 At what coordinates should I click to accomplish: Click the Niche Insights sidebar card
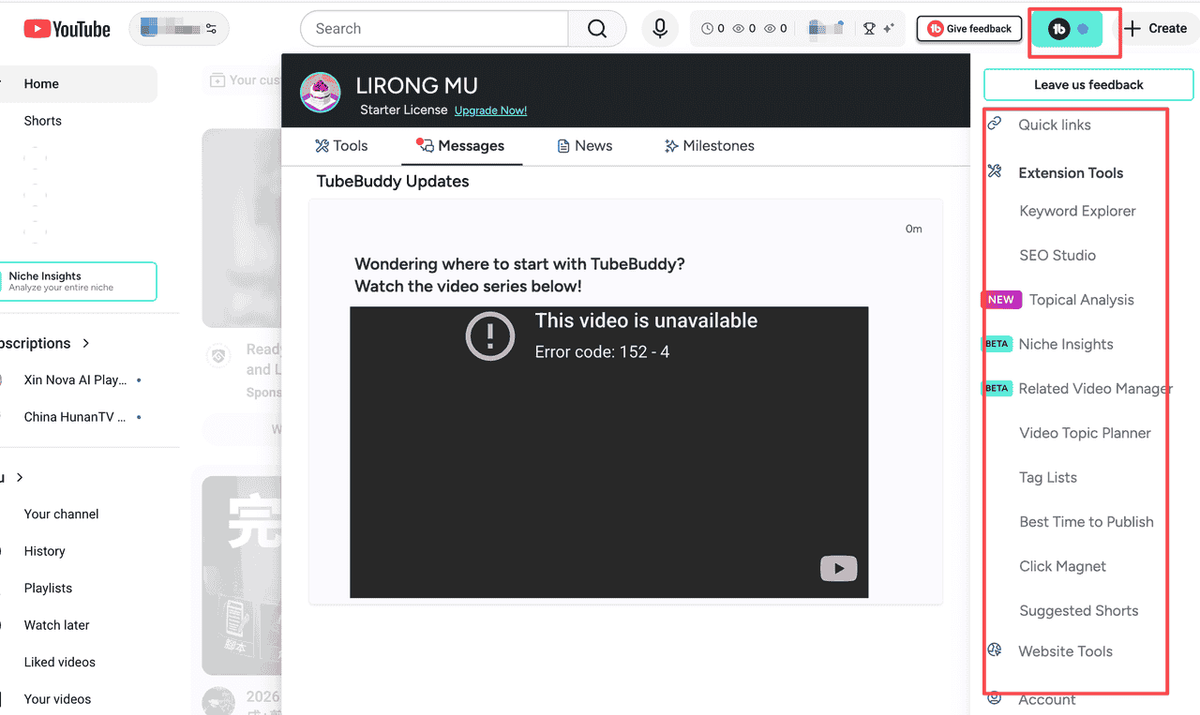[x=78, y=281]
